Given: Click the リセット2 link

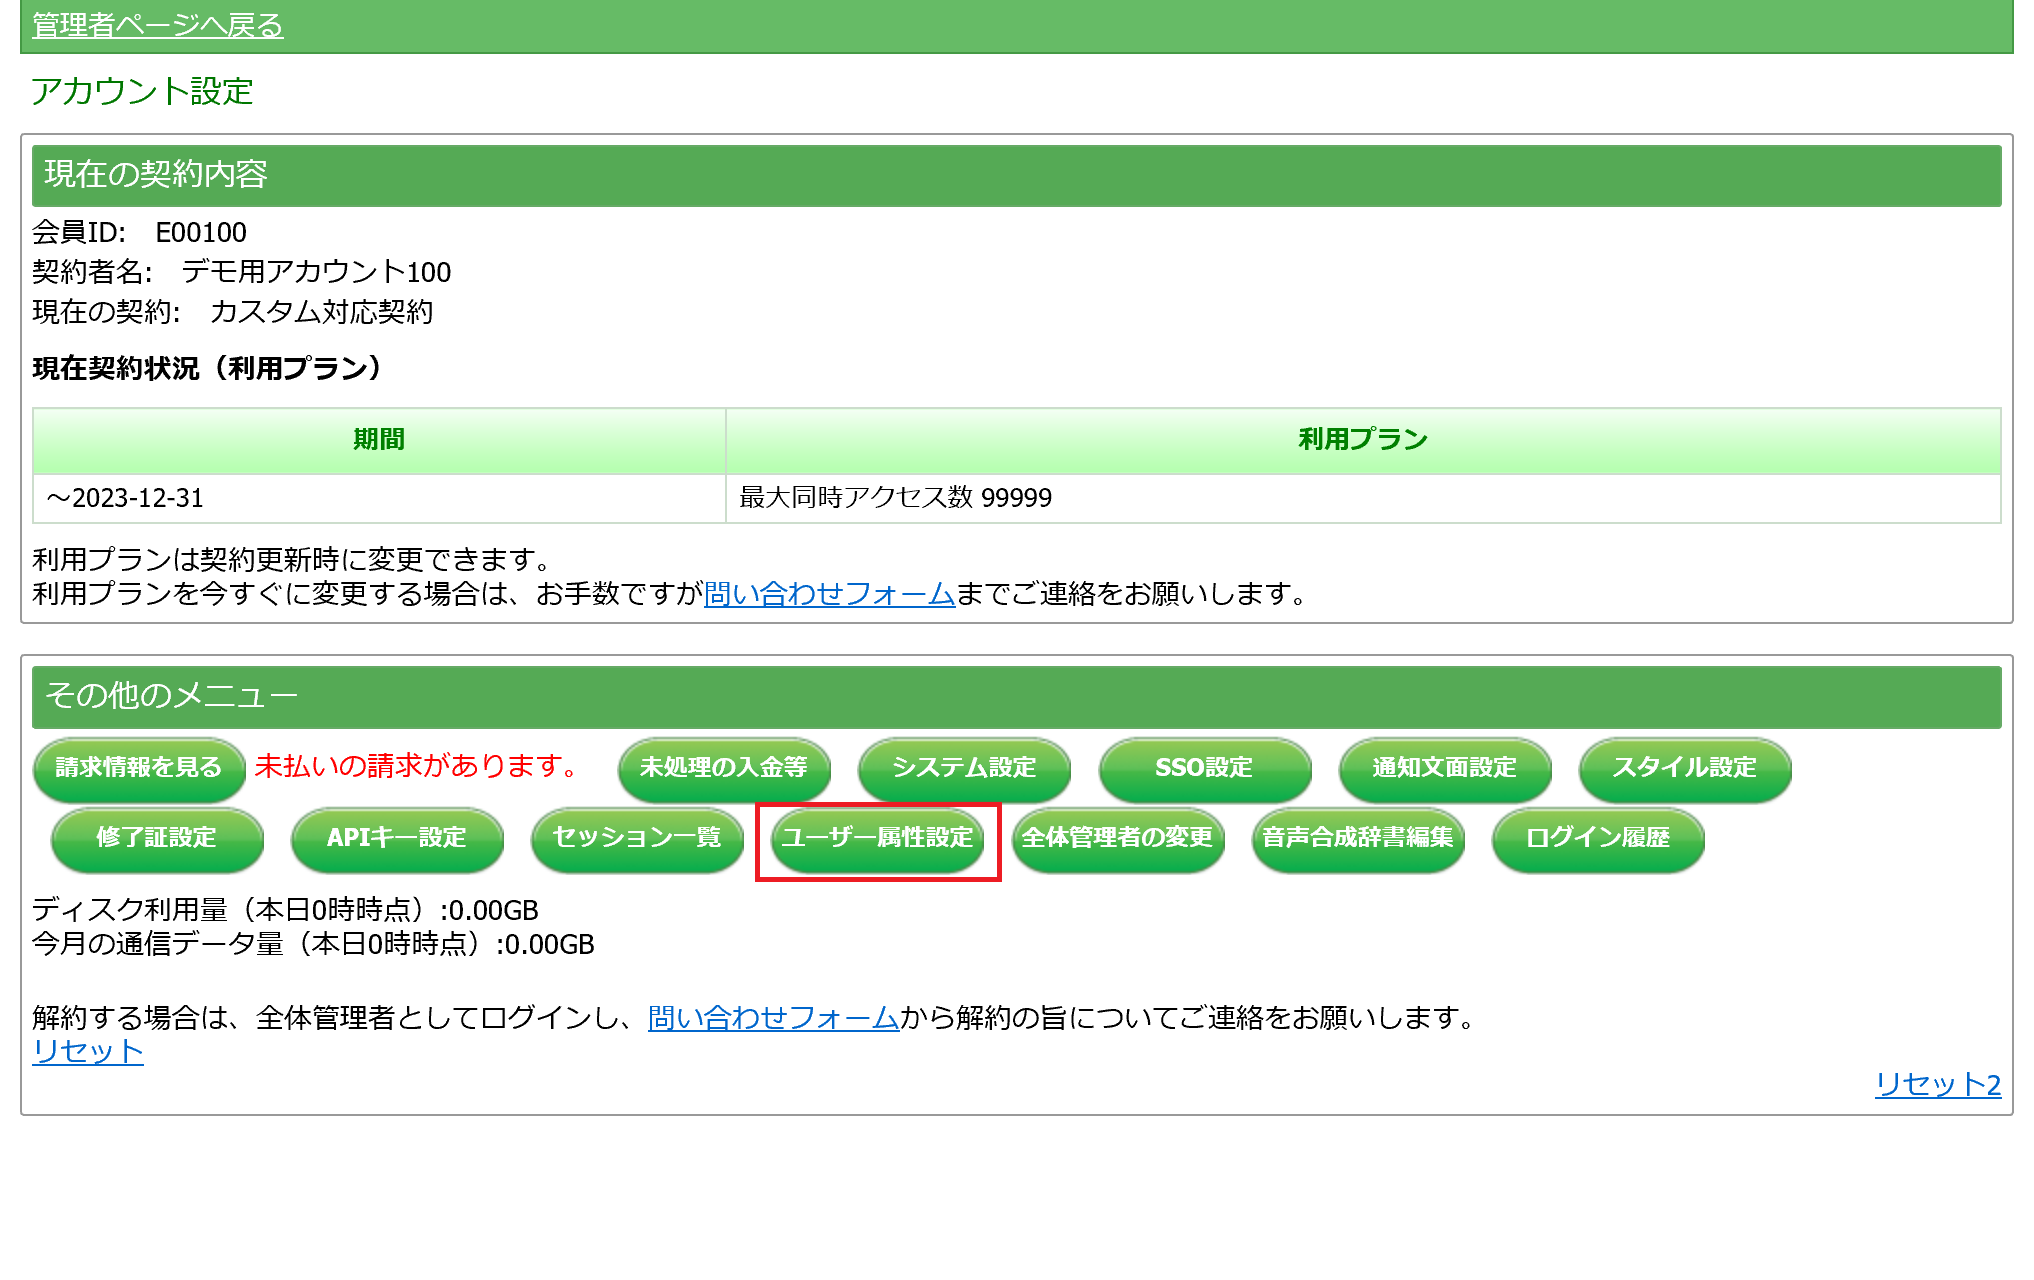Looking at the screenshot, I should point(1938,1084).
